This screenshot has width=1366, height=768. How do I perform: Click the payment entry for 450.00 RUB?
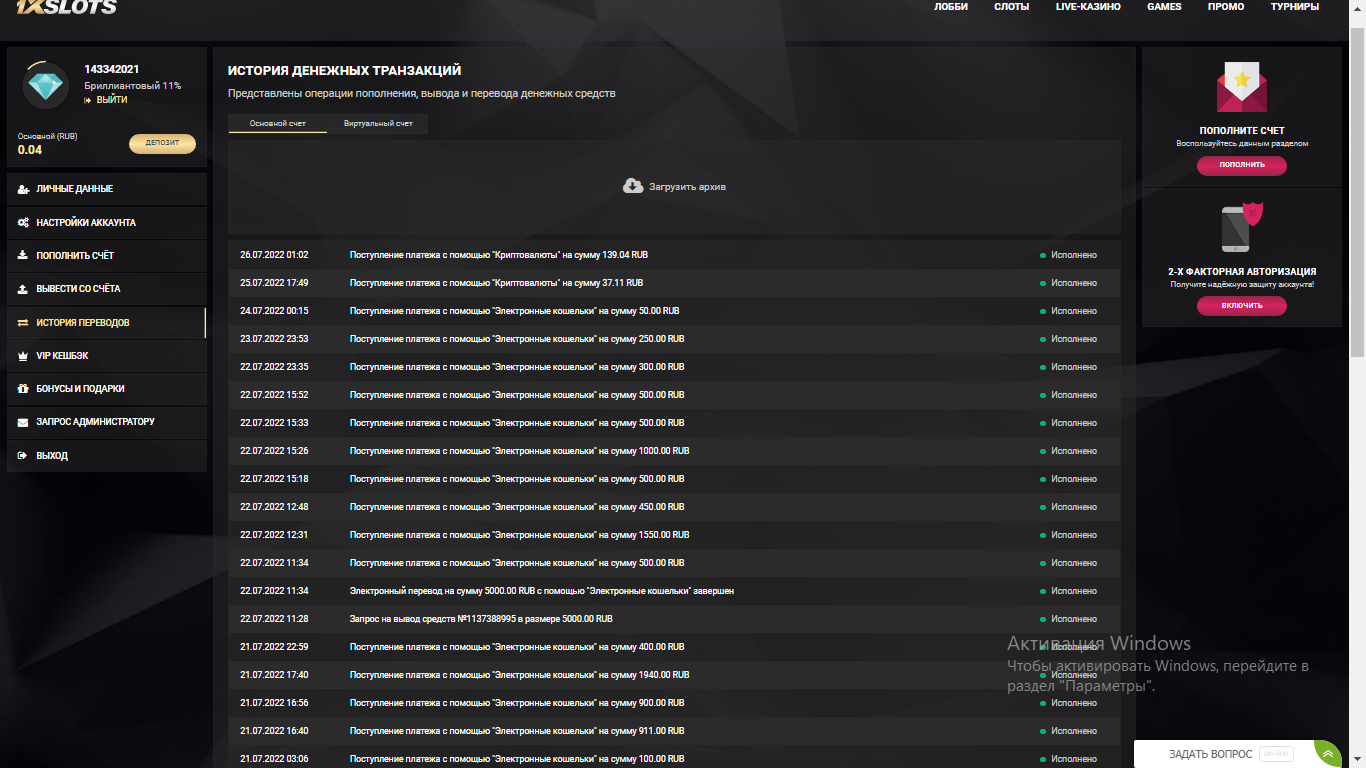[517, 507]
